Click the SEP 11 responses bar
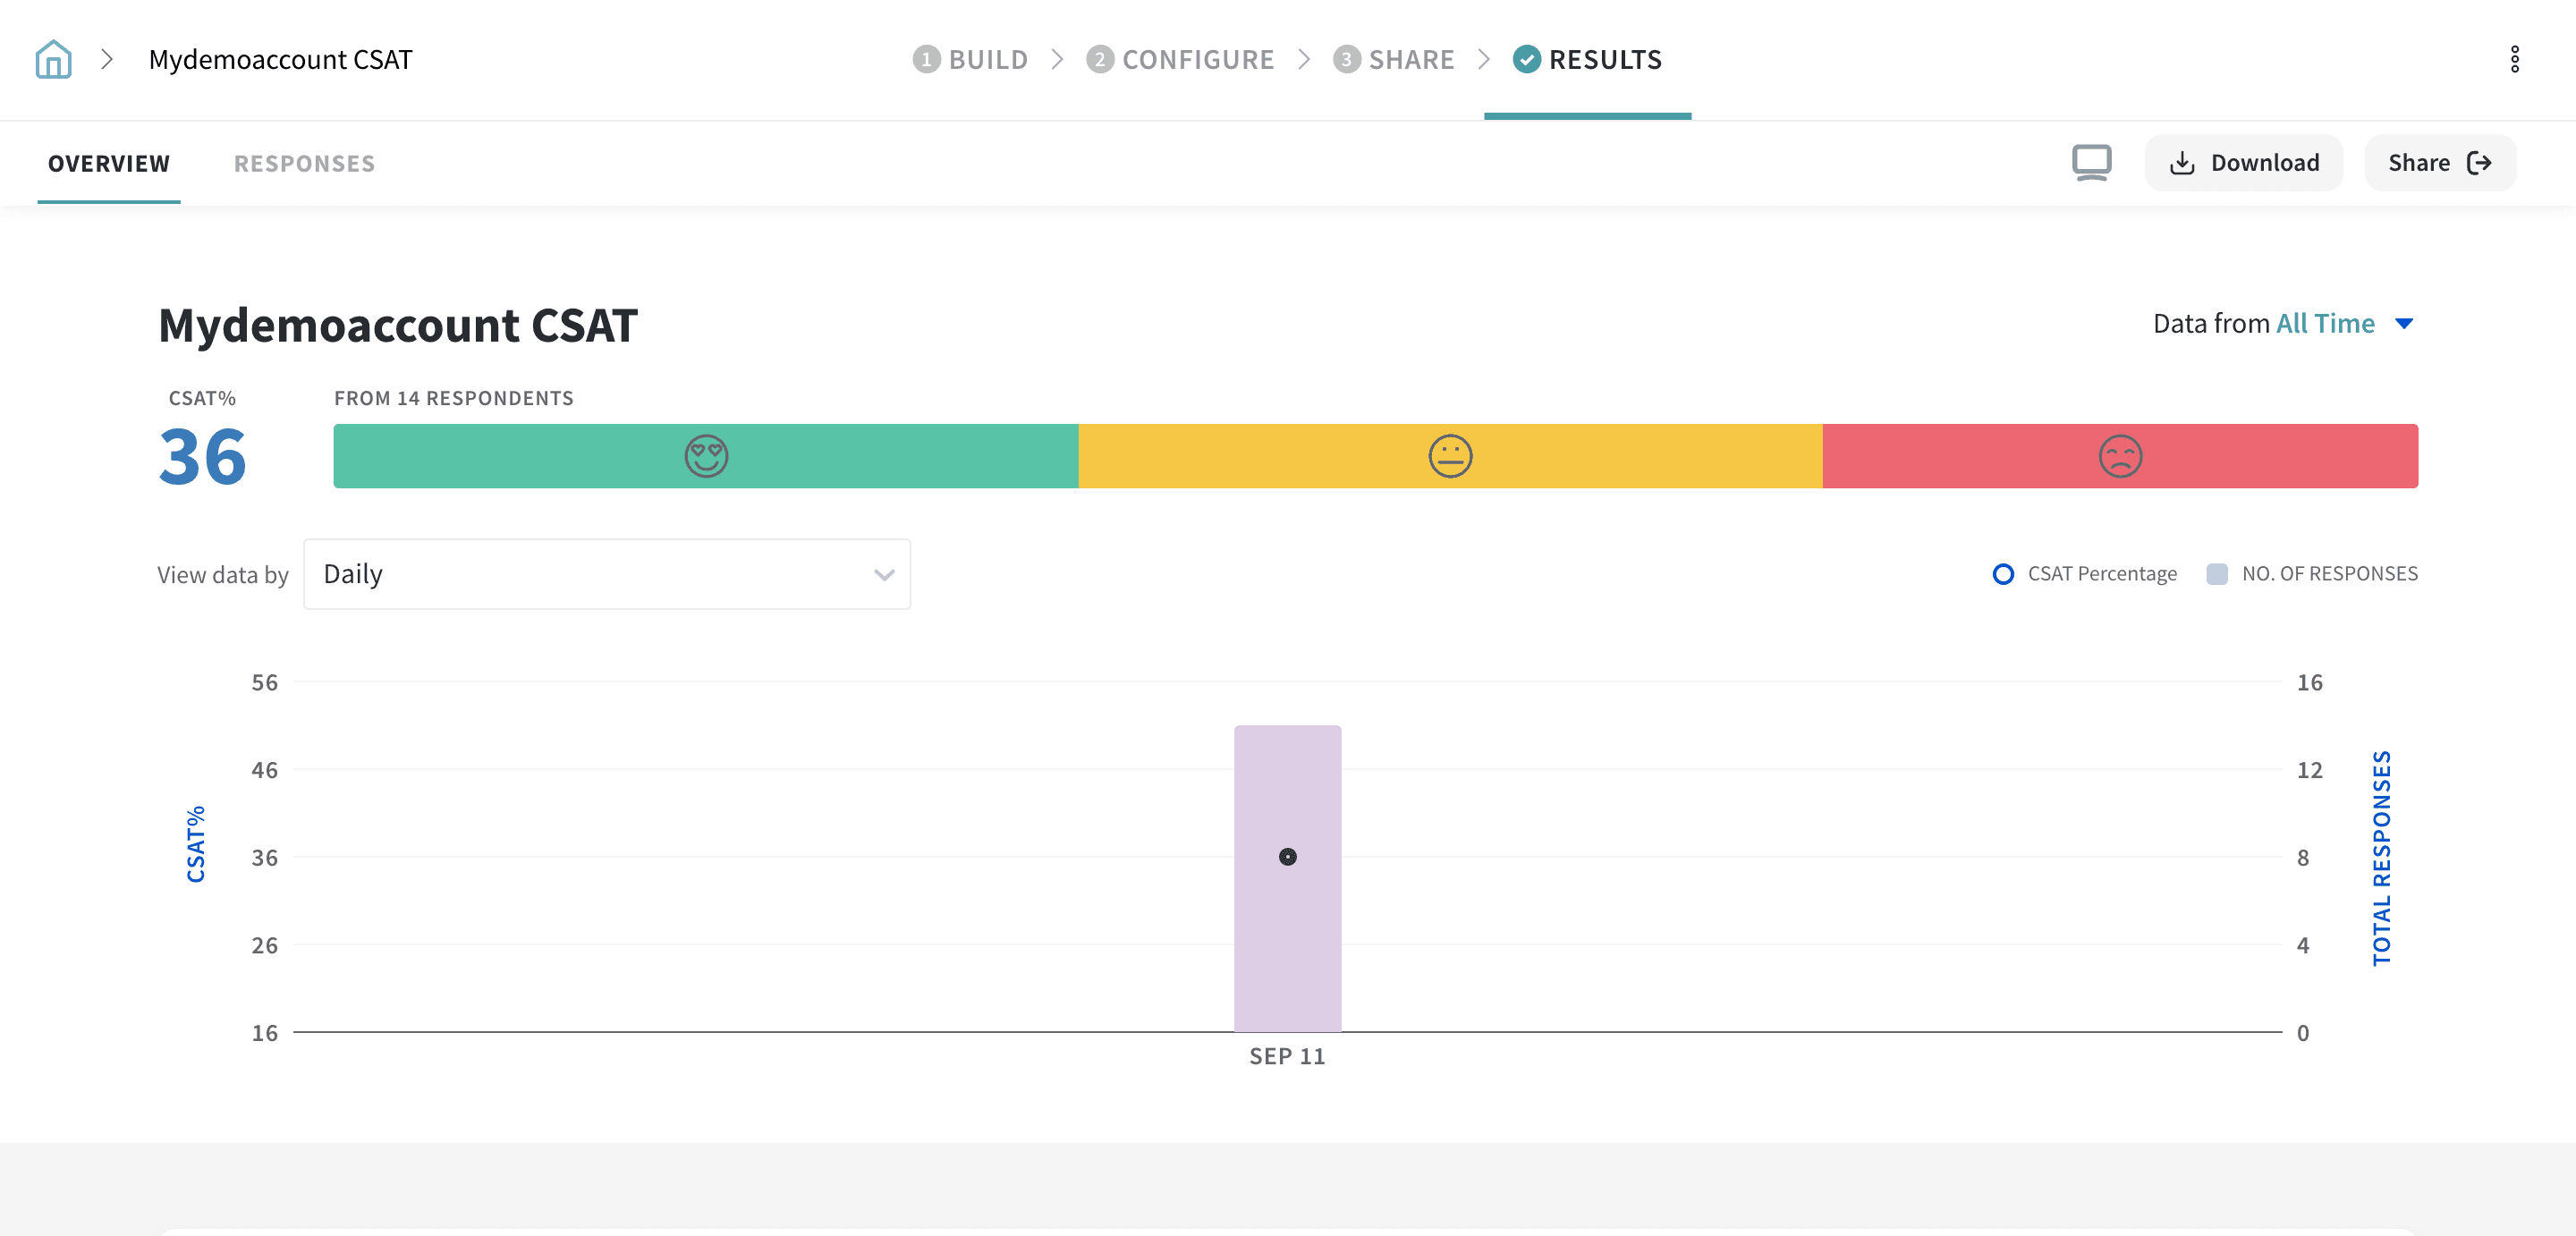Screen dimensions: 2576x1236 (x=1287, y=960)
